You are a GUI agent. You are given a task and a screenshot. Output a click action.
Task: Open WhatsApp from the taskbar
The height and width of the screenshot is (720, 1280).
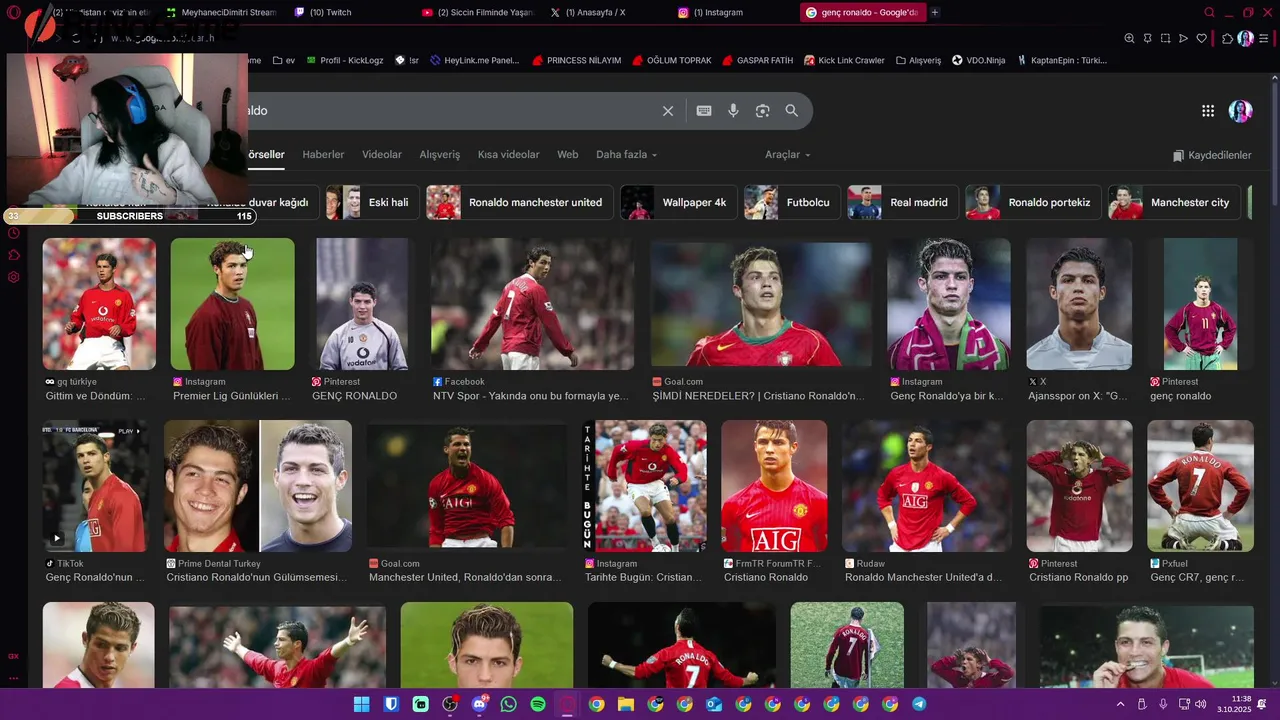click(508, 704)
